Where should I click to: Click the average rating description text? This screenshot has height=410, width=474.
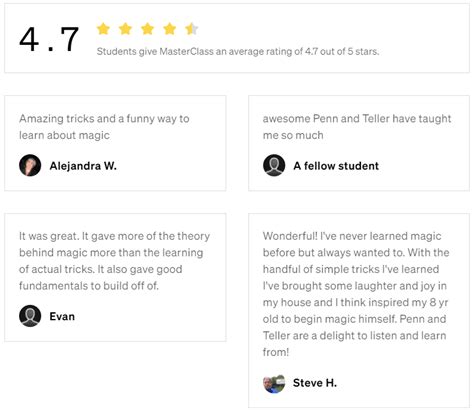coord(238,52)
